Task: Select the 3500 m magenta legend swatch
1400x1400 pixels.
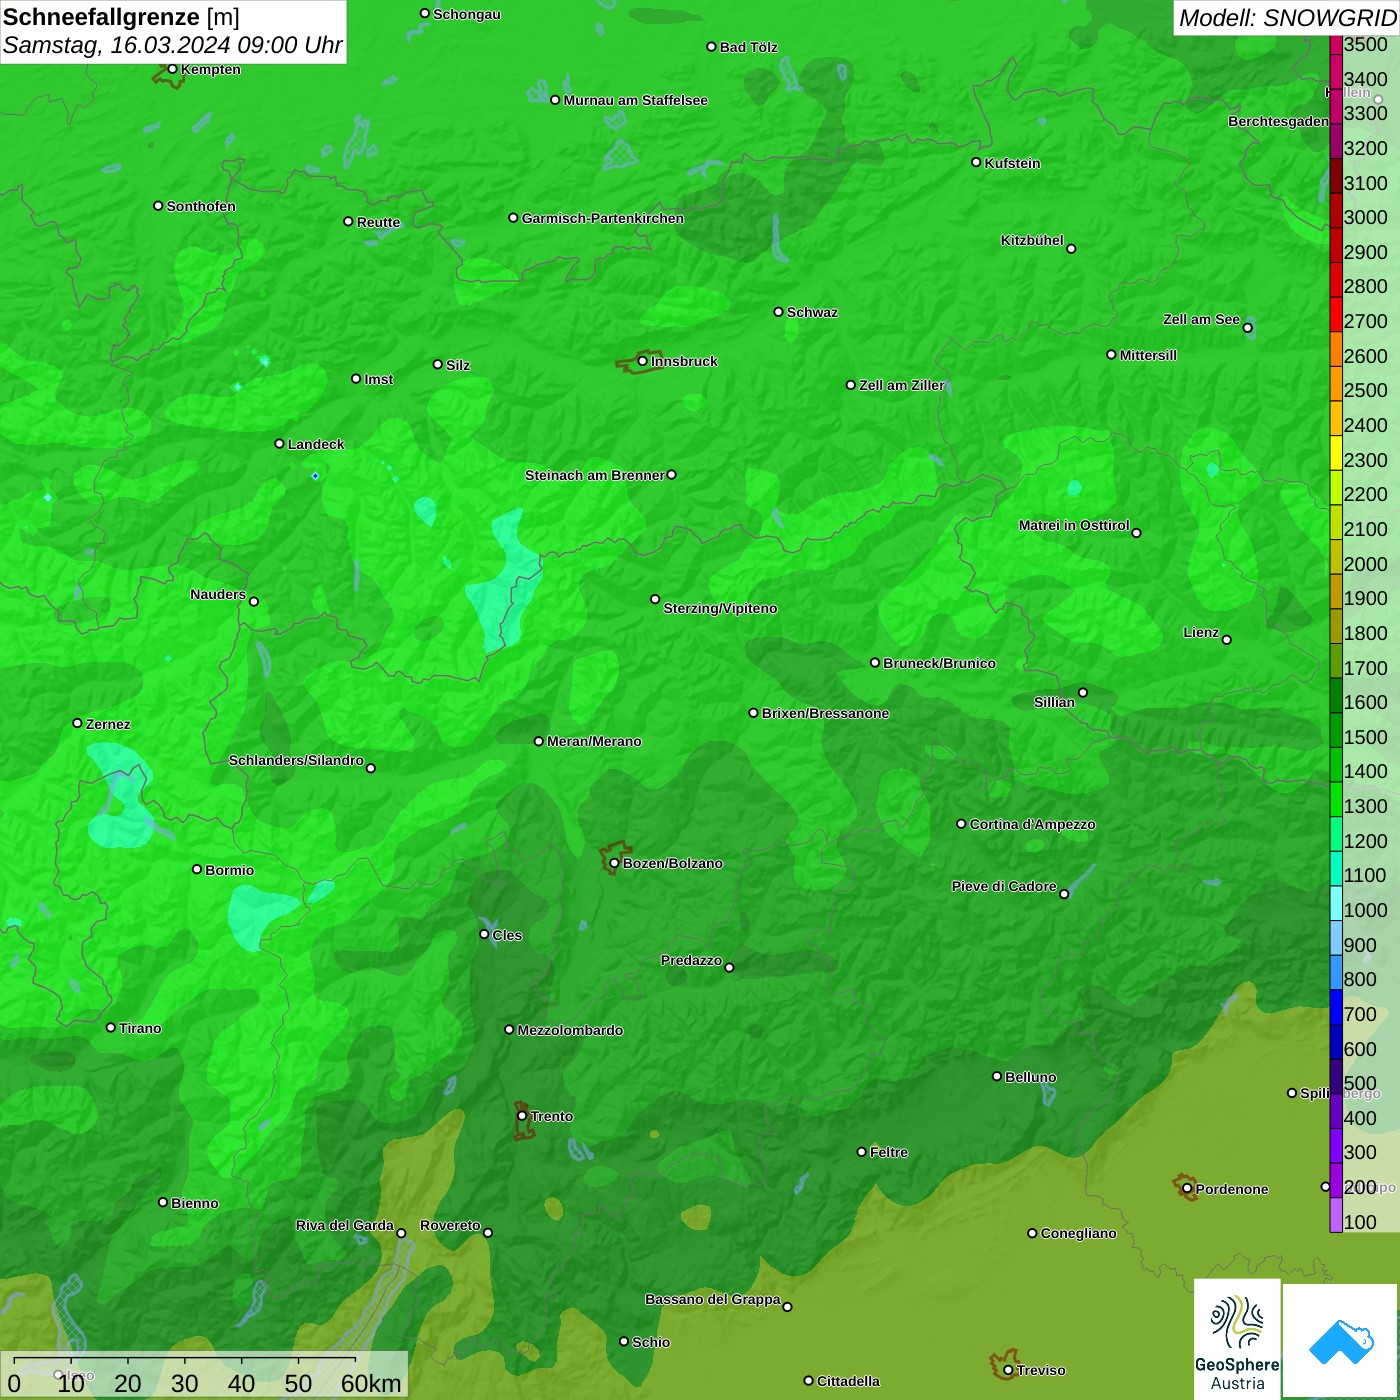Action: pos(1336,45)
